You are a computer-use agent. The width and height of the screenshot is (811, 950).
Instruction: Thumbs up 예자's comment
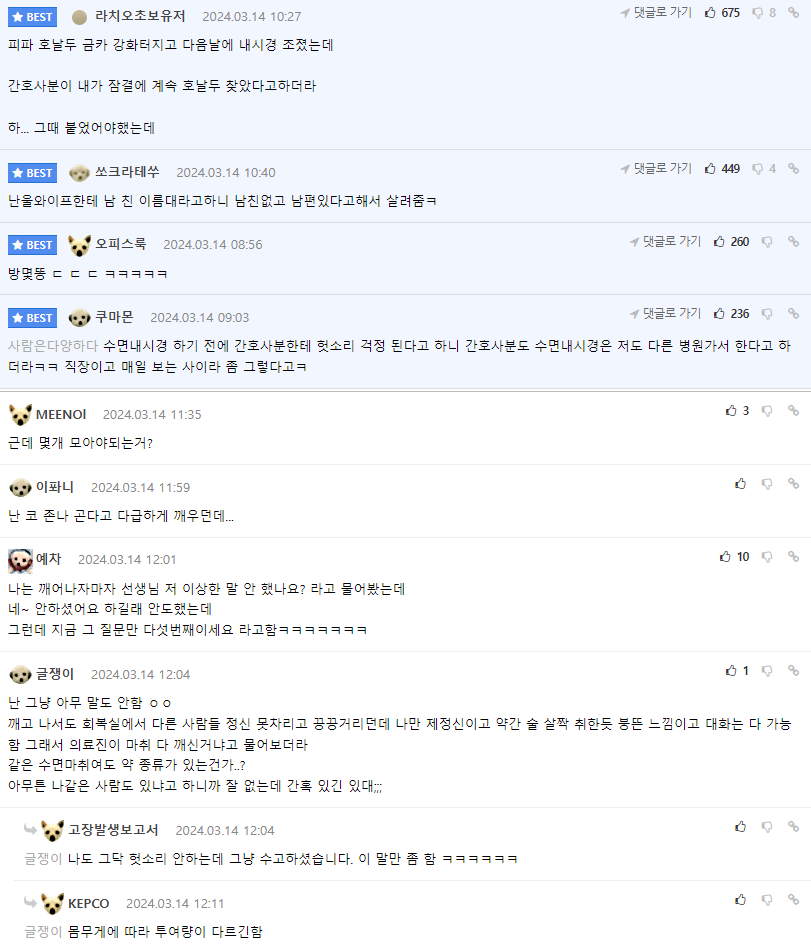click(x=725, y=557)
